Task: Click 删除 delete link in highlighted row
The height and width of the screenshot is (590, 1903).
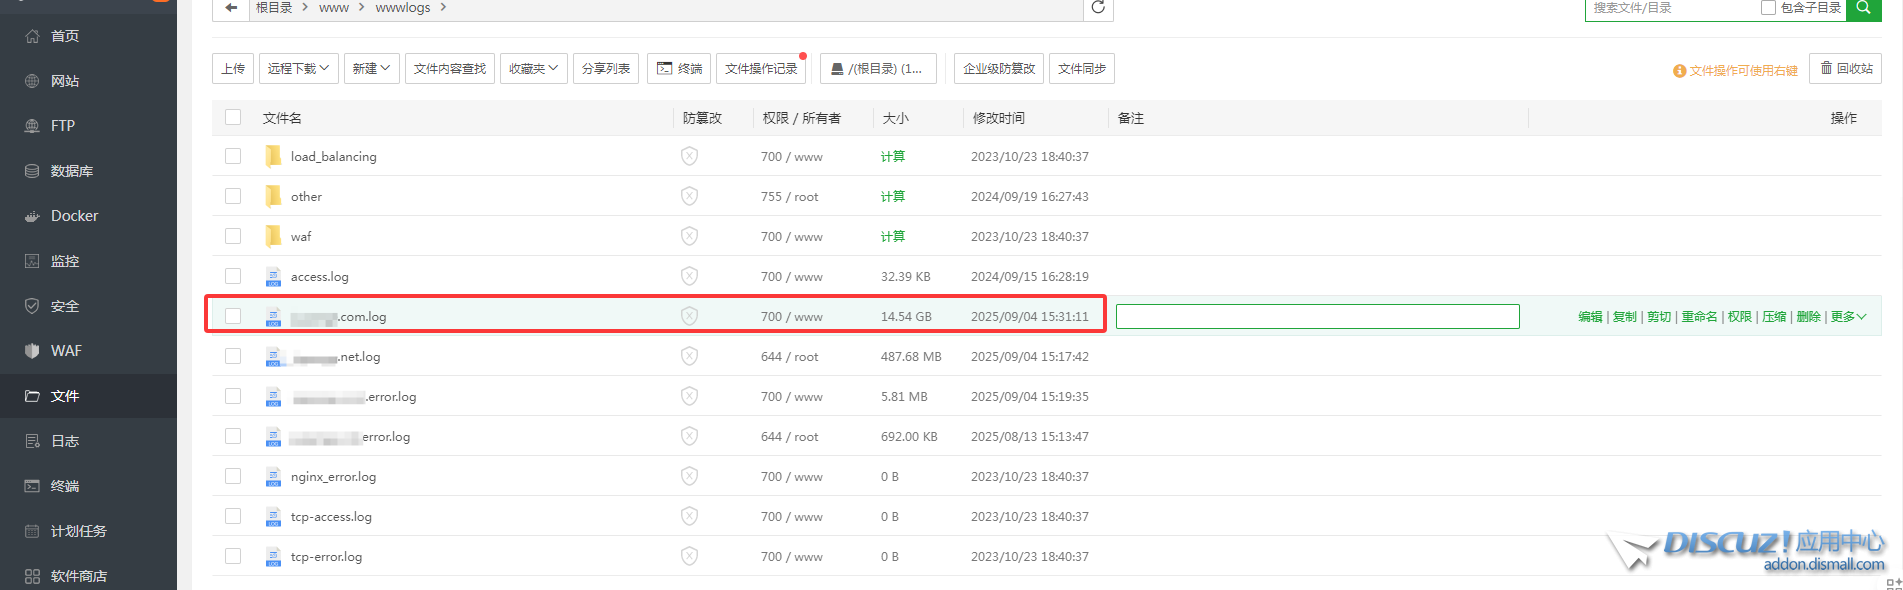Action: [1808, 317]
